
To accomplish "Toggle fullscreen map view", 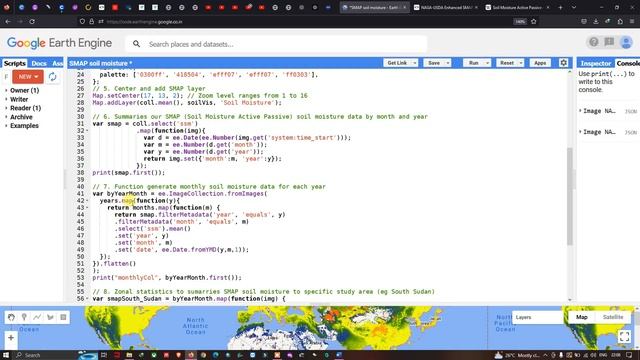I will pyautogui.click(x=624, y=336).
